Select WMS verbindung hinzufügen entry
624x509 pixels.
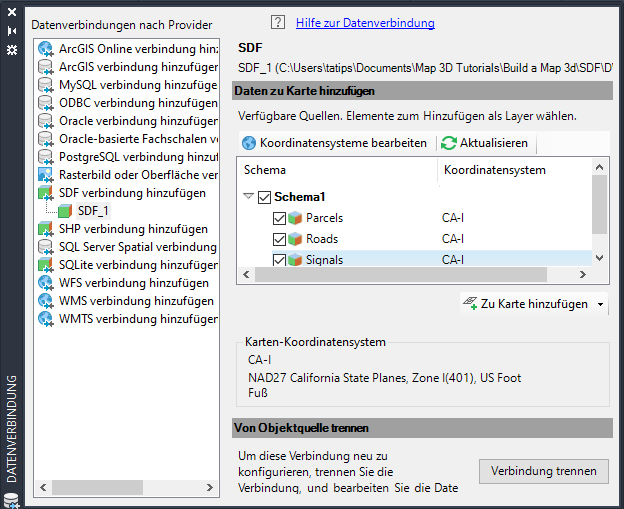pos(136,301)
